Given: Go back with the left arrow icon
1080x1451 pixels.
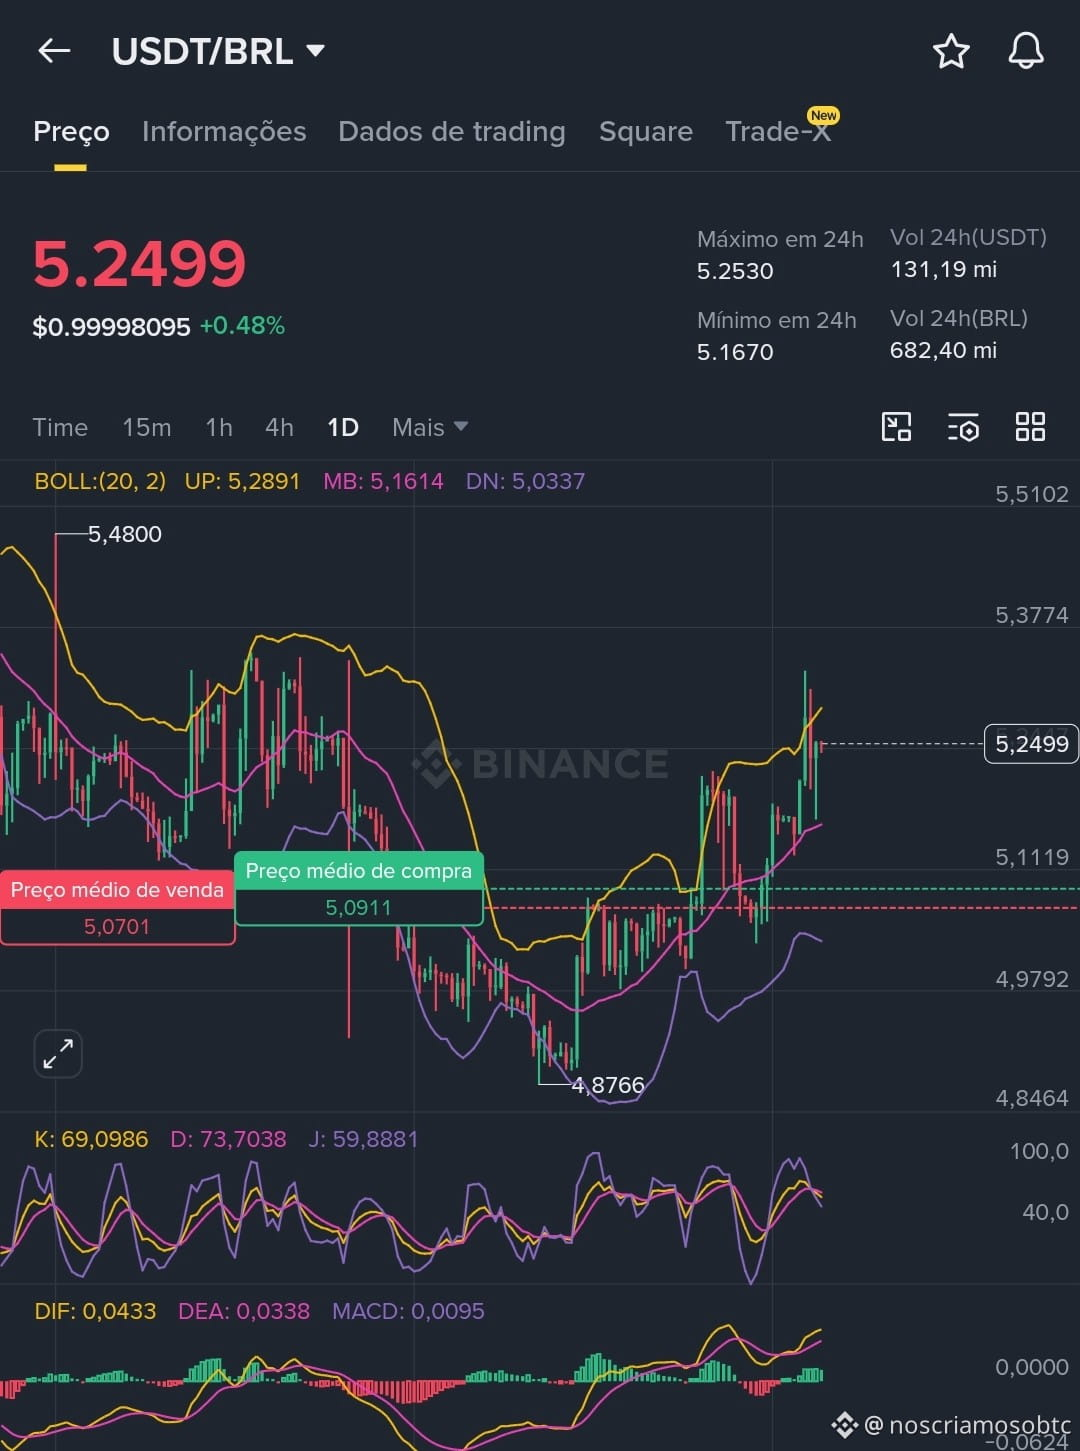Looking at the screenshot, I should [54, 50].
